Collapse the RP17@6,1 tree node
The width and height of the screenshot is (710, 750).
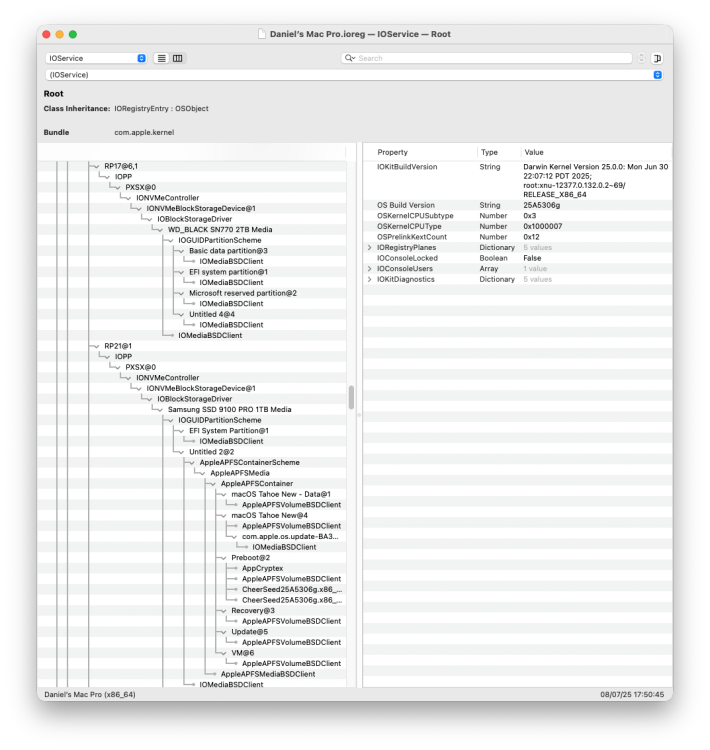96,166
